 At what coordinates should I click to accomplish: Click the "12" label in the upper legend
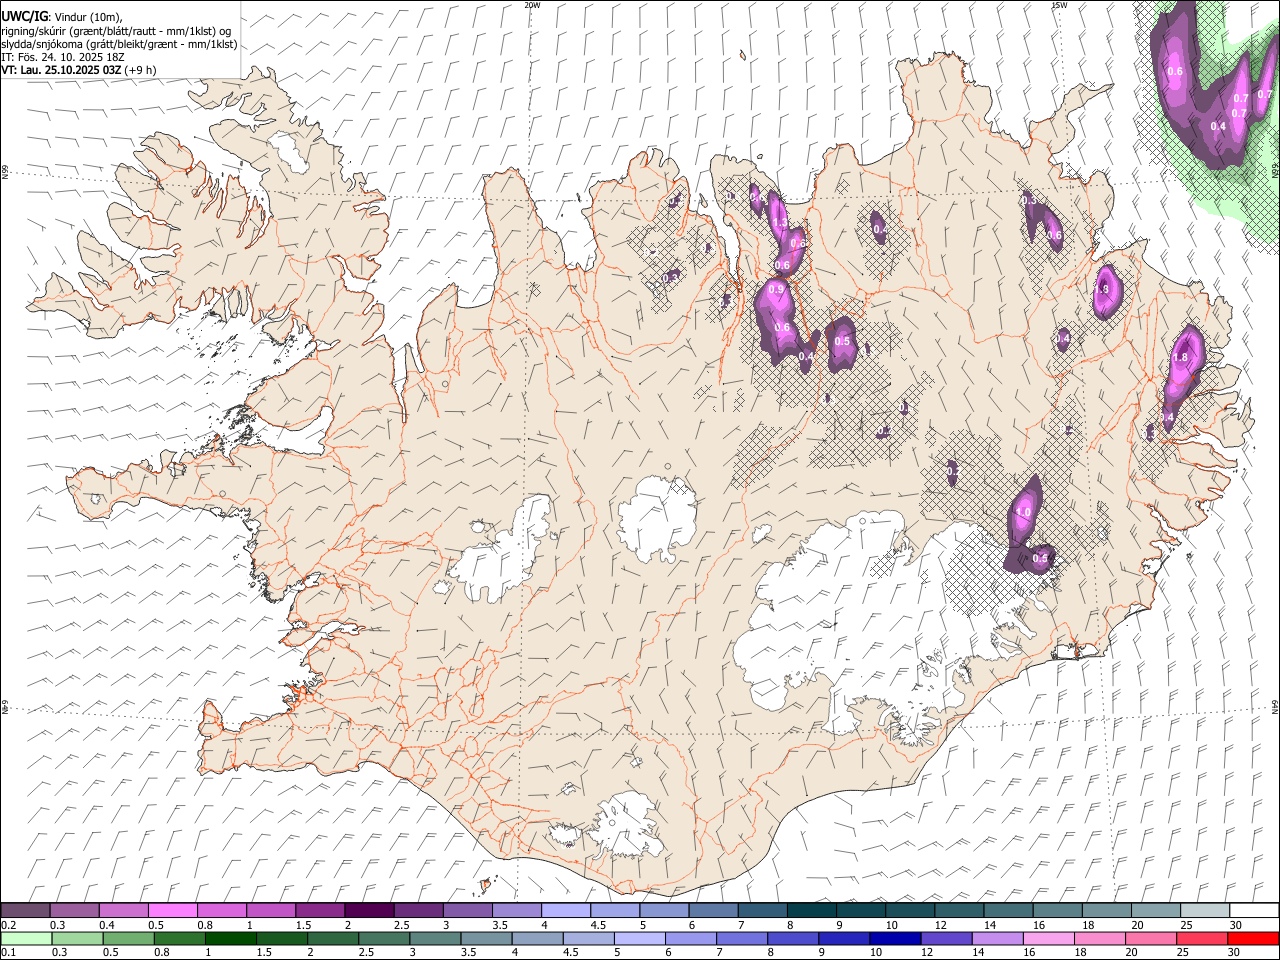pyautogui.click(x=941, y=925)
